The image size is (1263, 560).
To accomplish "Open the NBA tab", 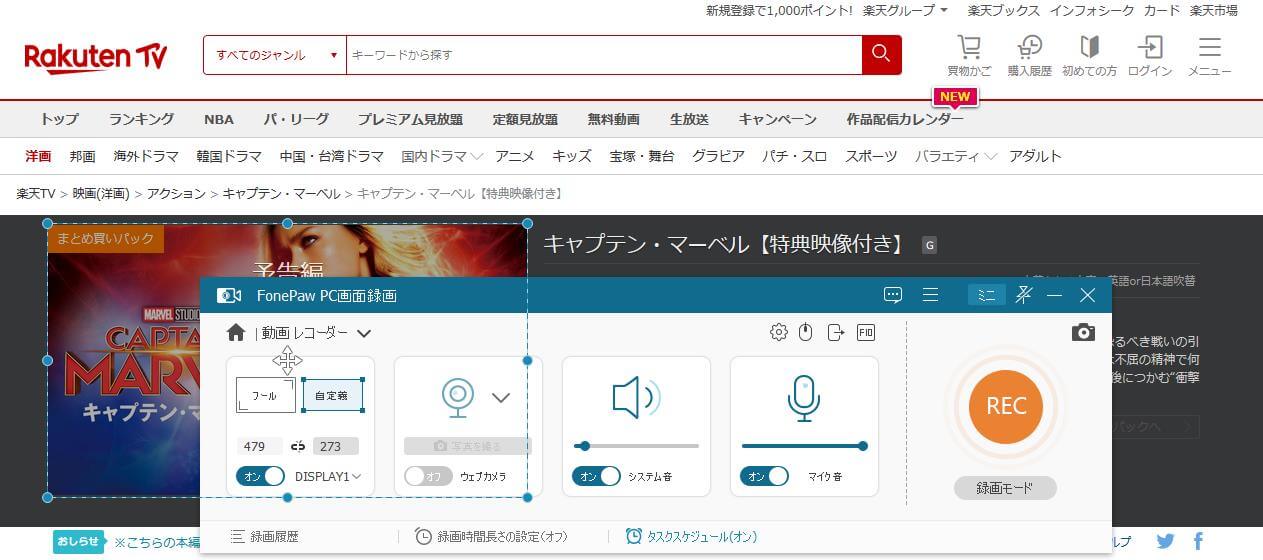I will click(218, 119).
